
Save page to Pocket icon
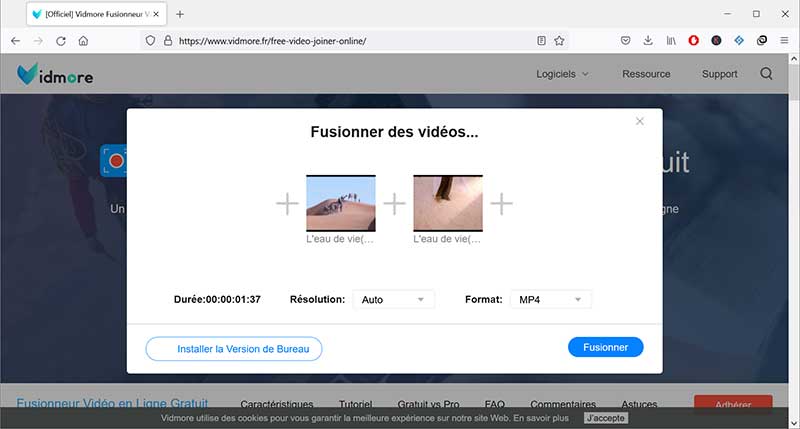click(626, 41)
